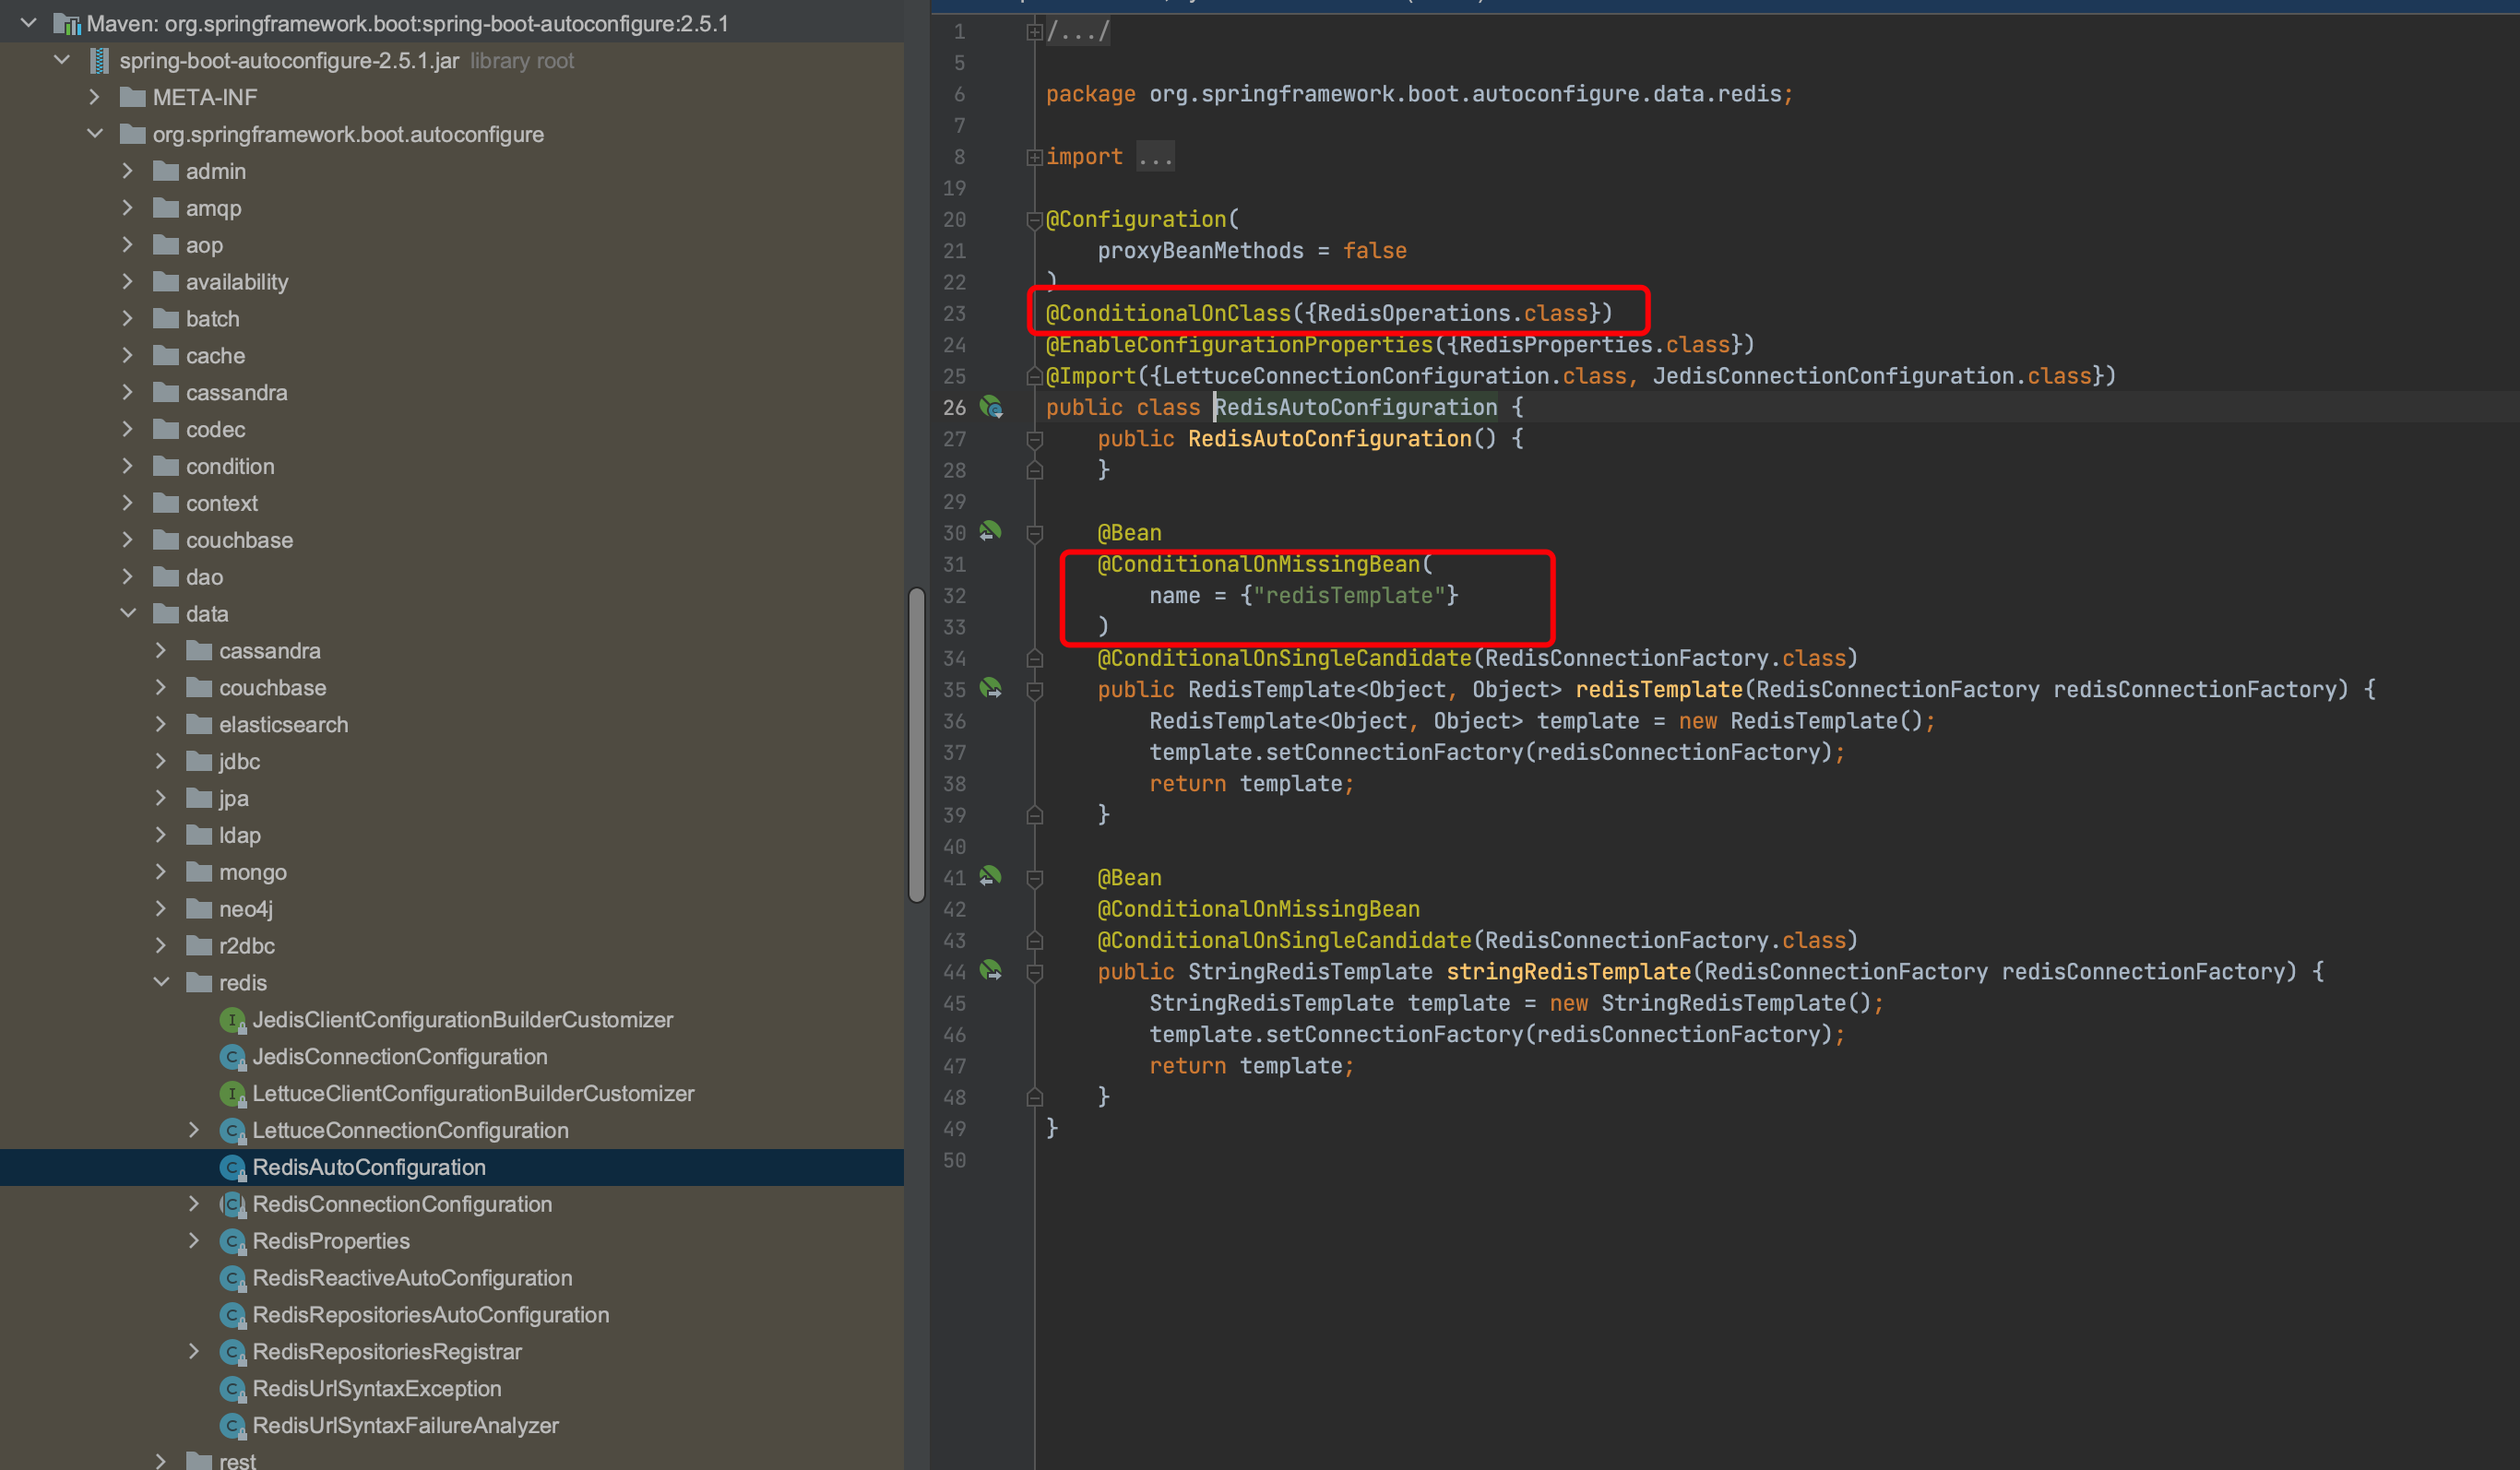Click the LettuceClientConfigurationBuilderCustomizer interface icon
Viewport: 2520px width, 1470px height.
232,1094
